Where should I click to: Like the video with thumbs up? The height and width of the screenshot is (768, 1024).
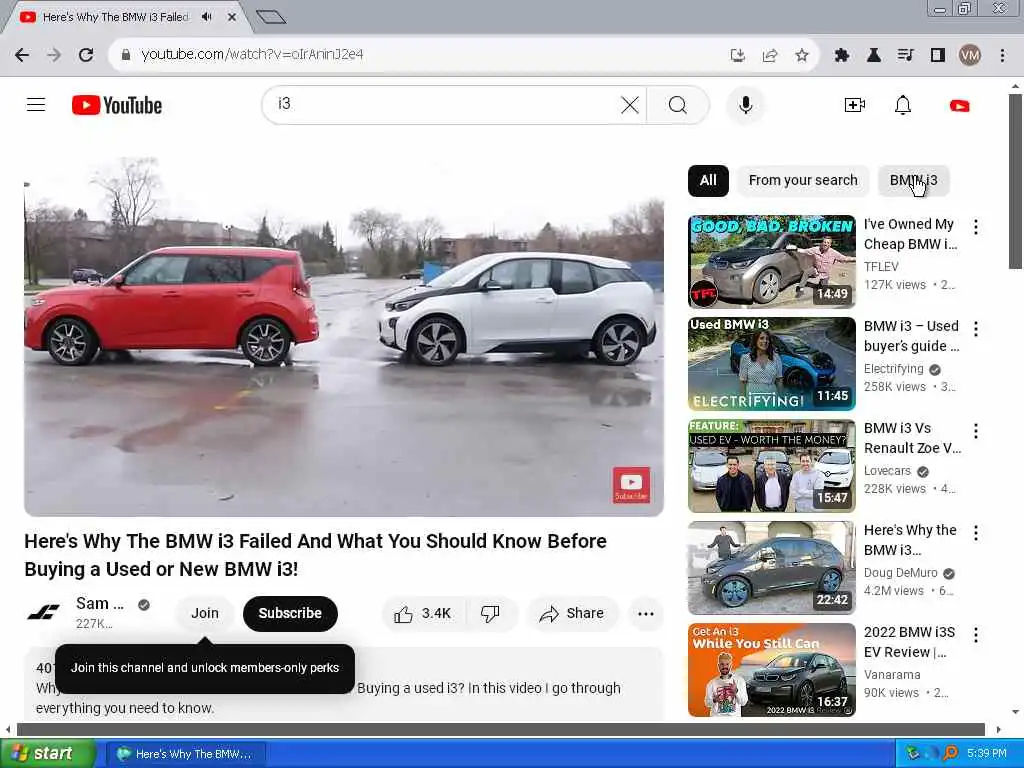point(423,613)
